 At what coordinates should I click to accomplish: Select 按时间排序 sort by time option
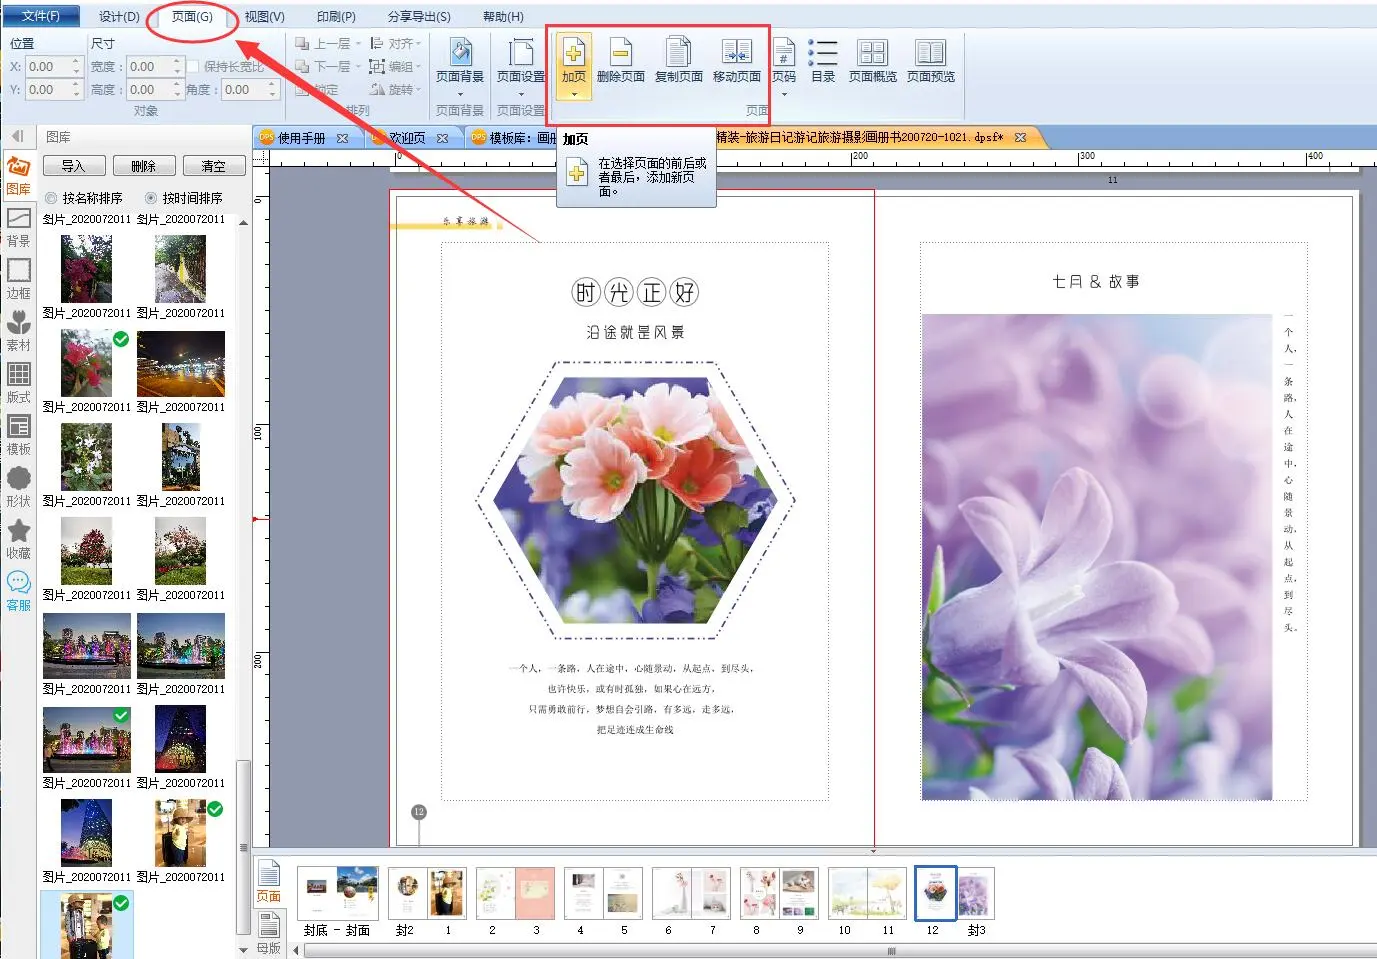[x=151, y=198]
